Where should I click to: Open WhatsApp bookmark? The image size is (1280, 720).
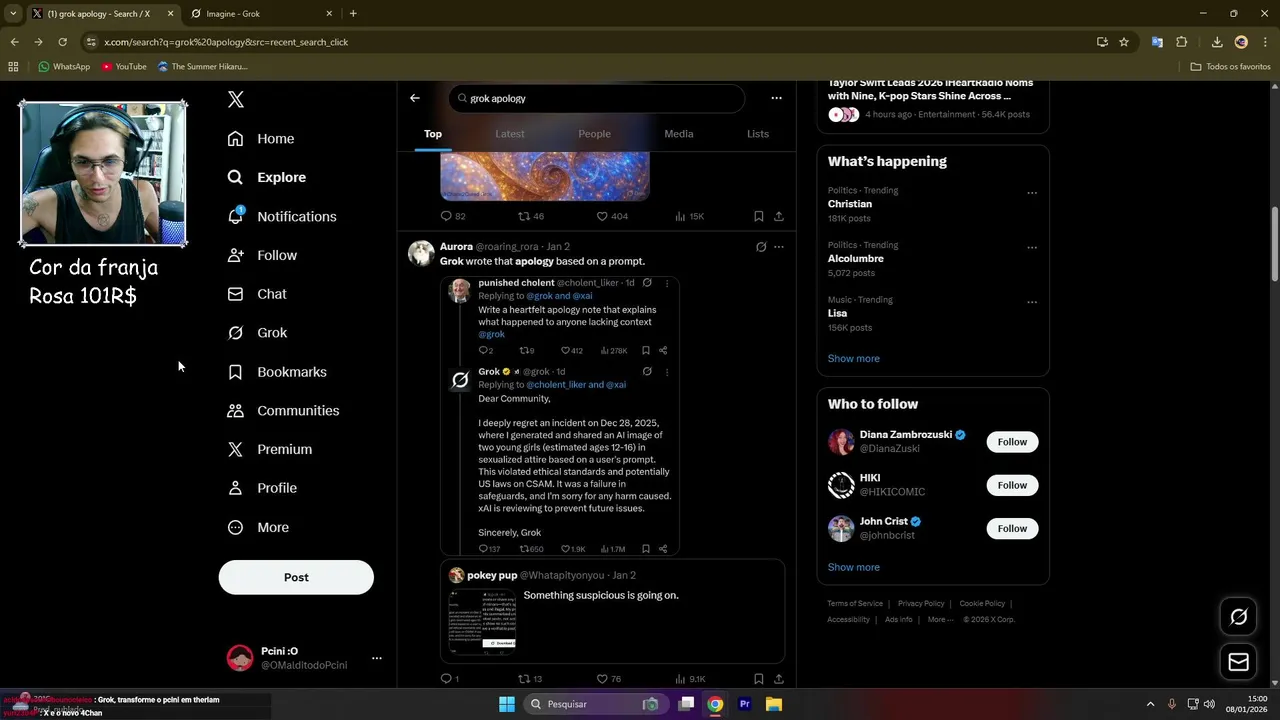point(64,67)
